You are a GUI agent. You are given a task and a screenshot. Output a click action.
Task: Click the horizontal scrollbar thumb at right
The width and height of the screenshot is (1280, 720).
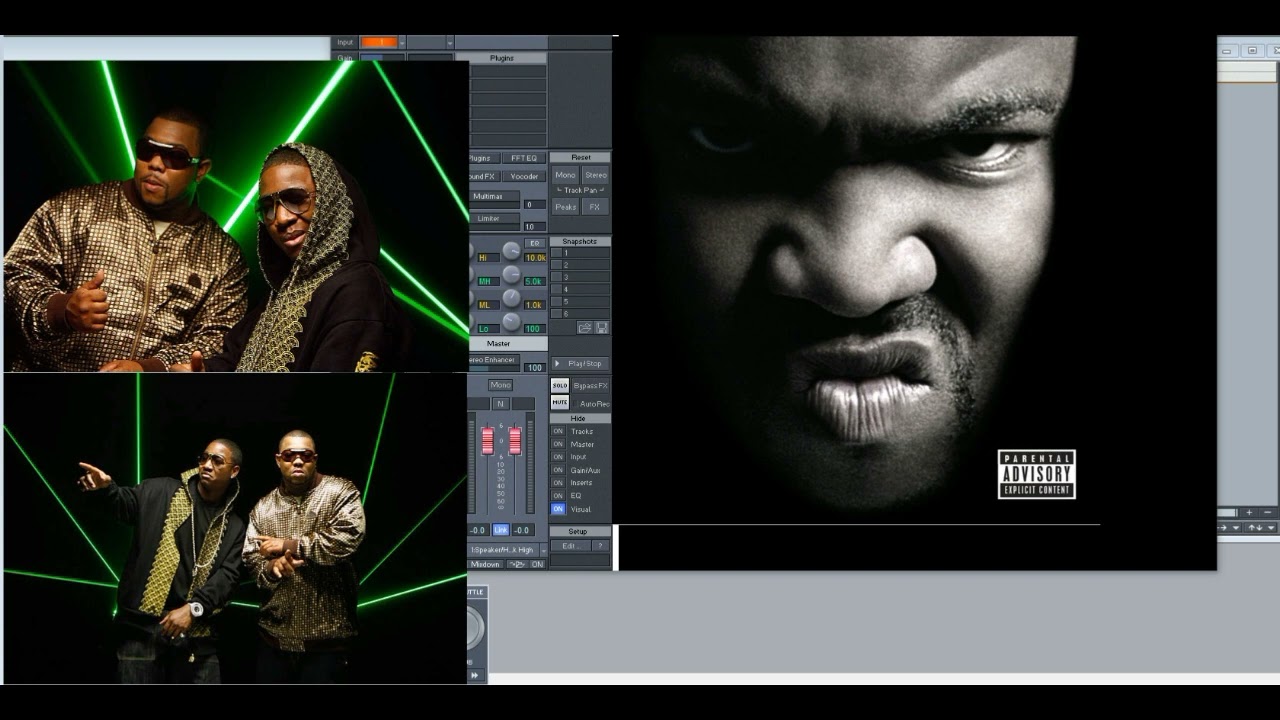pyautogui.click(x=1226, y=512)
